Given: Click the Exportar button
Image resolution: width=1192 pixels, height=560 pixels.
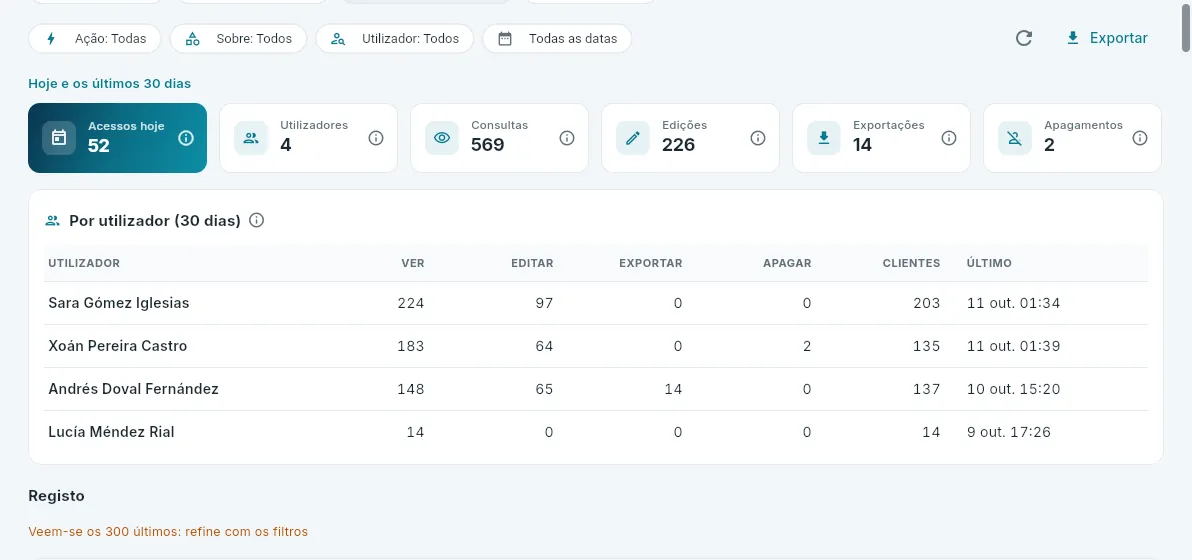Looking at the screenshot, I should 1107,38.
